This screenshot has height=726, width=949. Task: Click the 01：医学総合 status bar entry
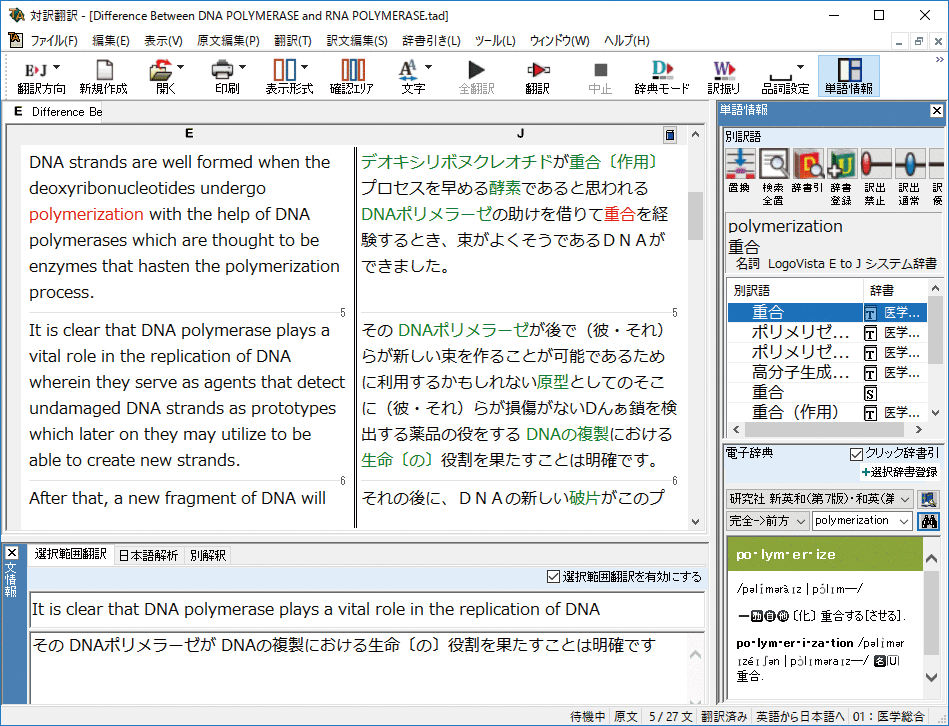[x=888, y=717]
